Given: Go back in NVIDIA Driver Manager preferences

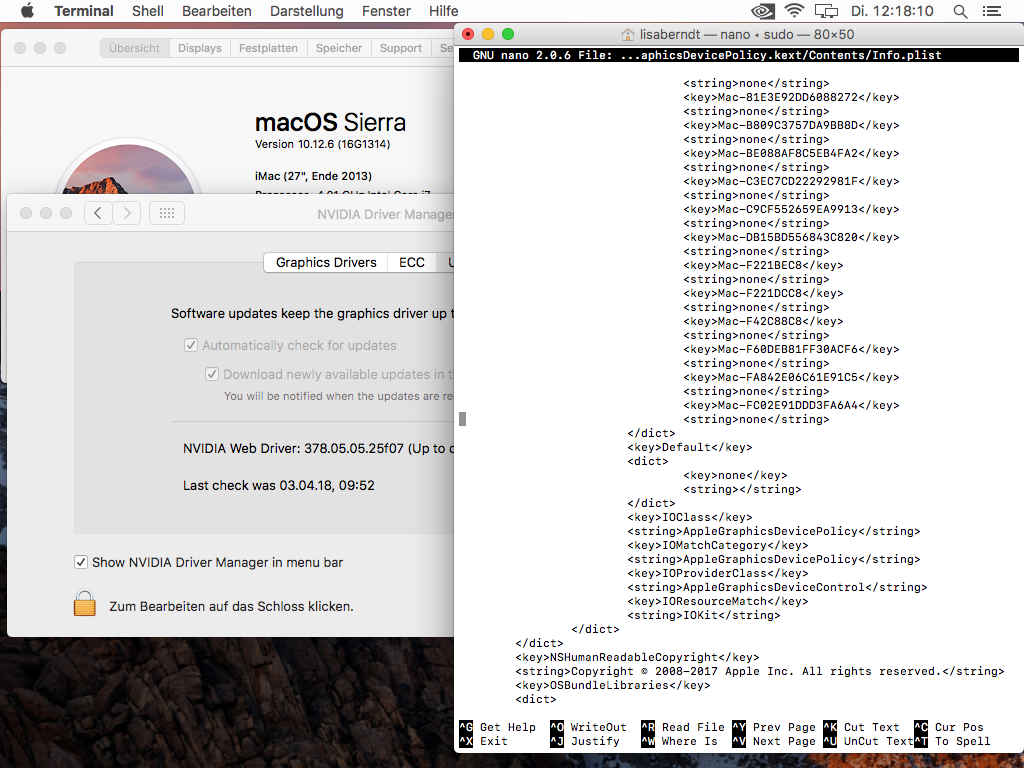Looking at the screenshot, I should pos(98,213).
